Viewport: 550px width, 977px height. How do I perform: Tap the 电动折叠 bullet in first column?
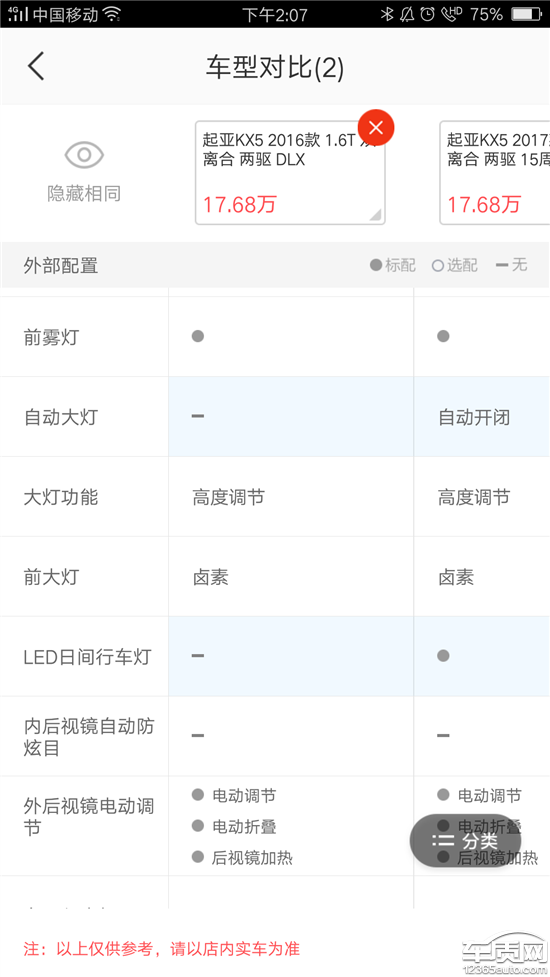[x=197, y=826]
